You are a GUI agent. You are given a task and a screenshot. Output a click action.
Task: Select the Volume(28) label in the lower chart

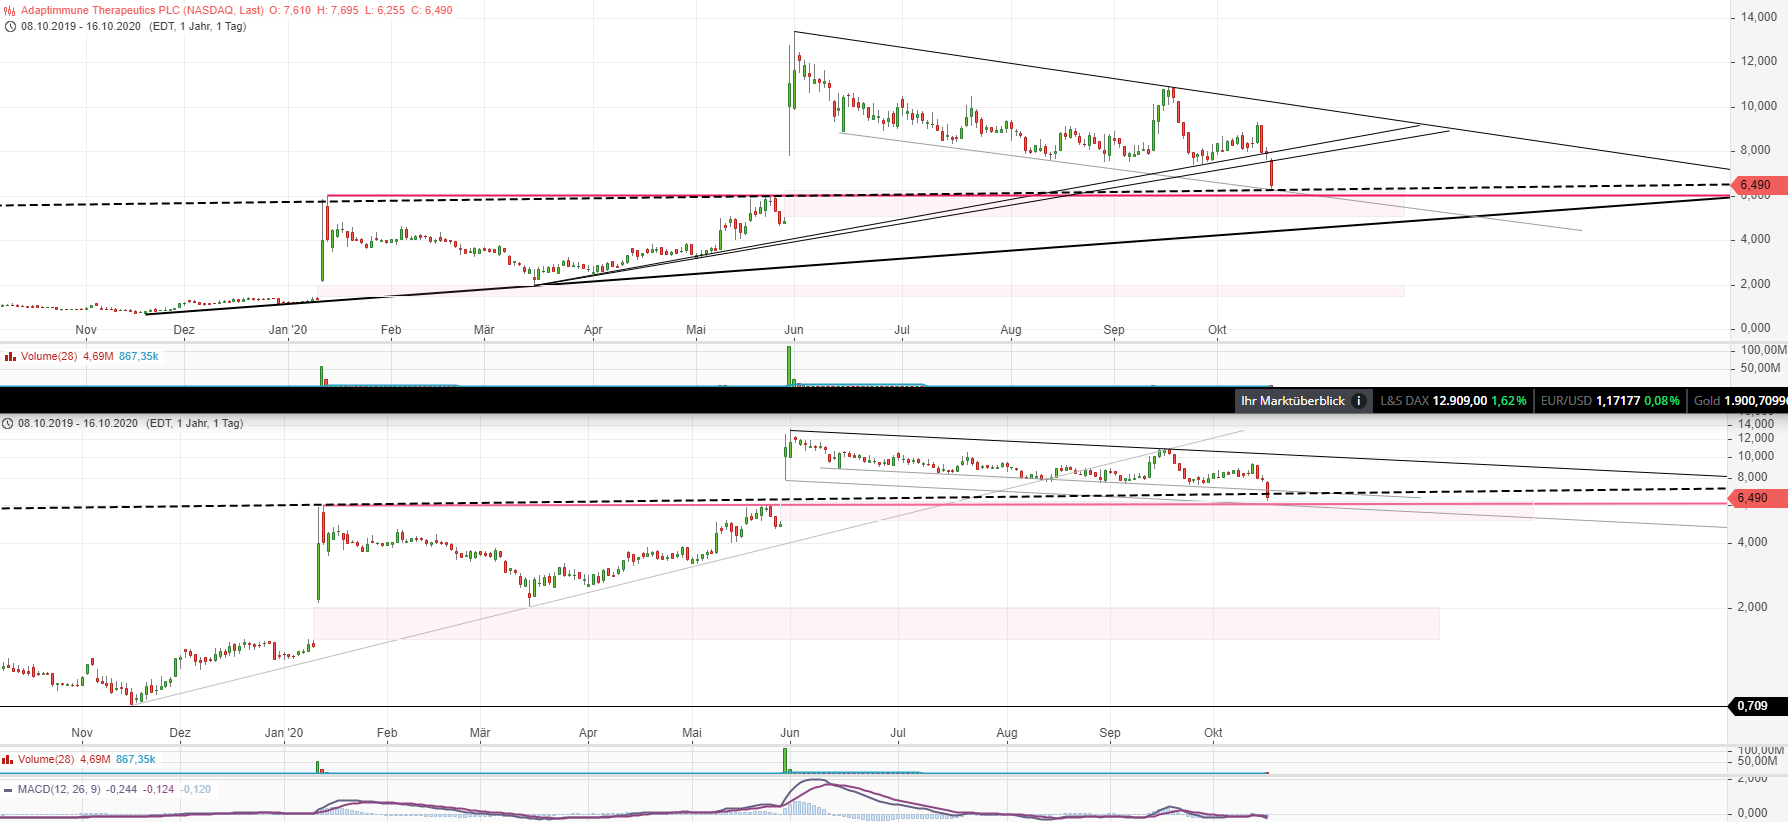[x=46, y=759]
